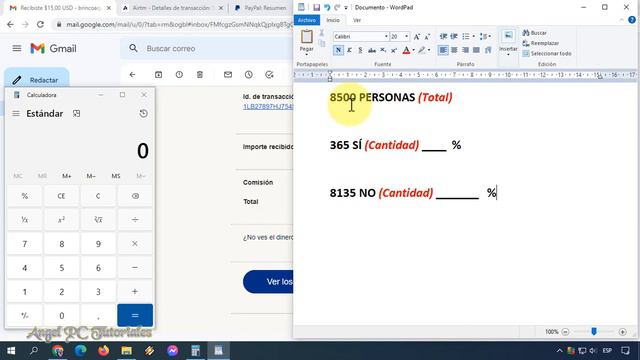The image size is (640, 360).
Task: Click Seleccionar todo in WordPad
Action: pos(547,53)
